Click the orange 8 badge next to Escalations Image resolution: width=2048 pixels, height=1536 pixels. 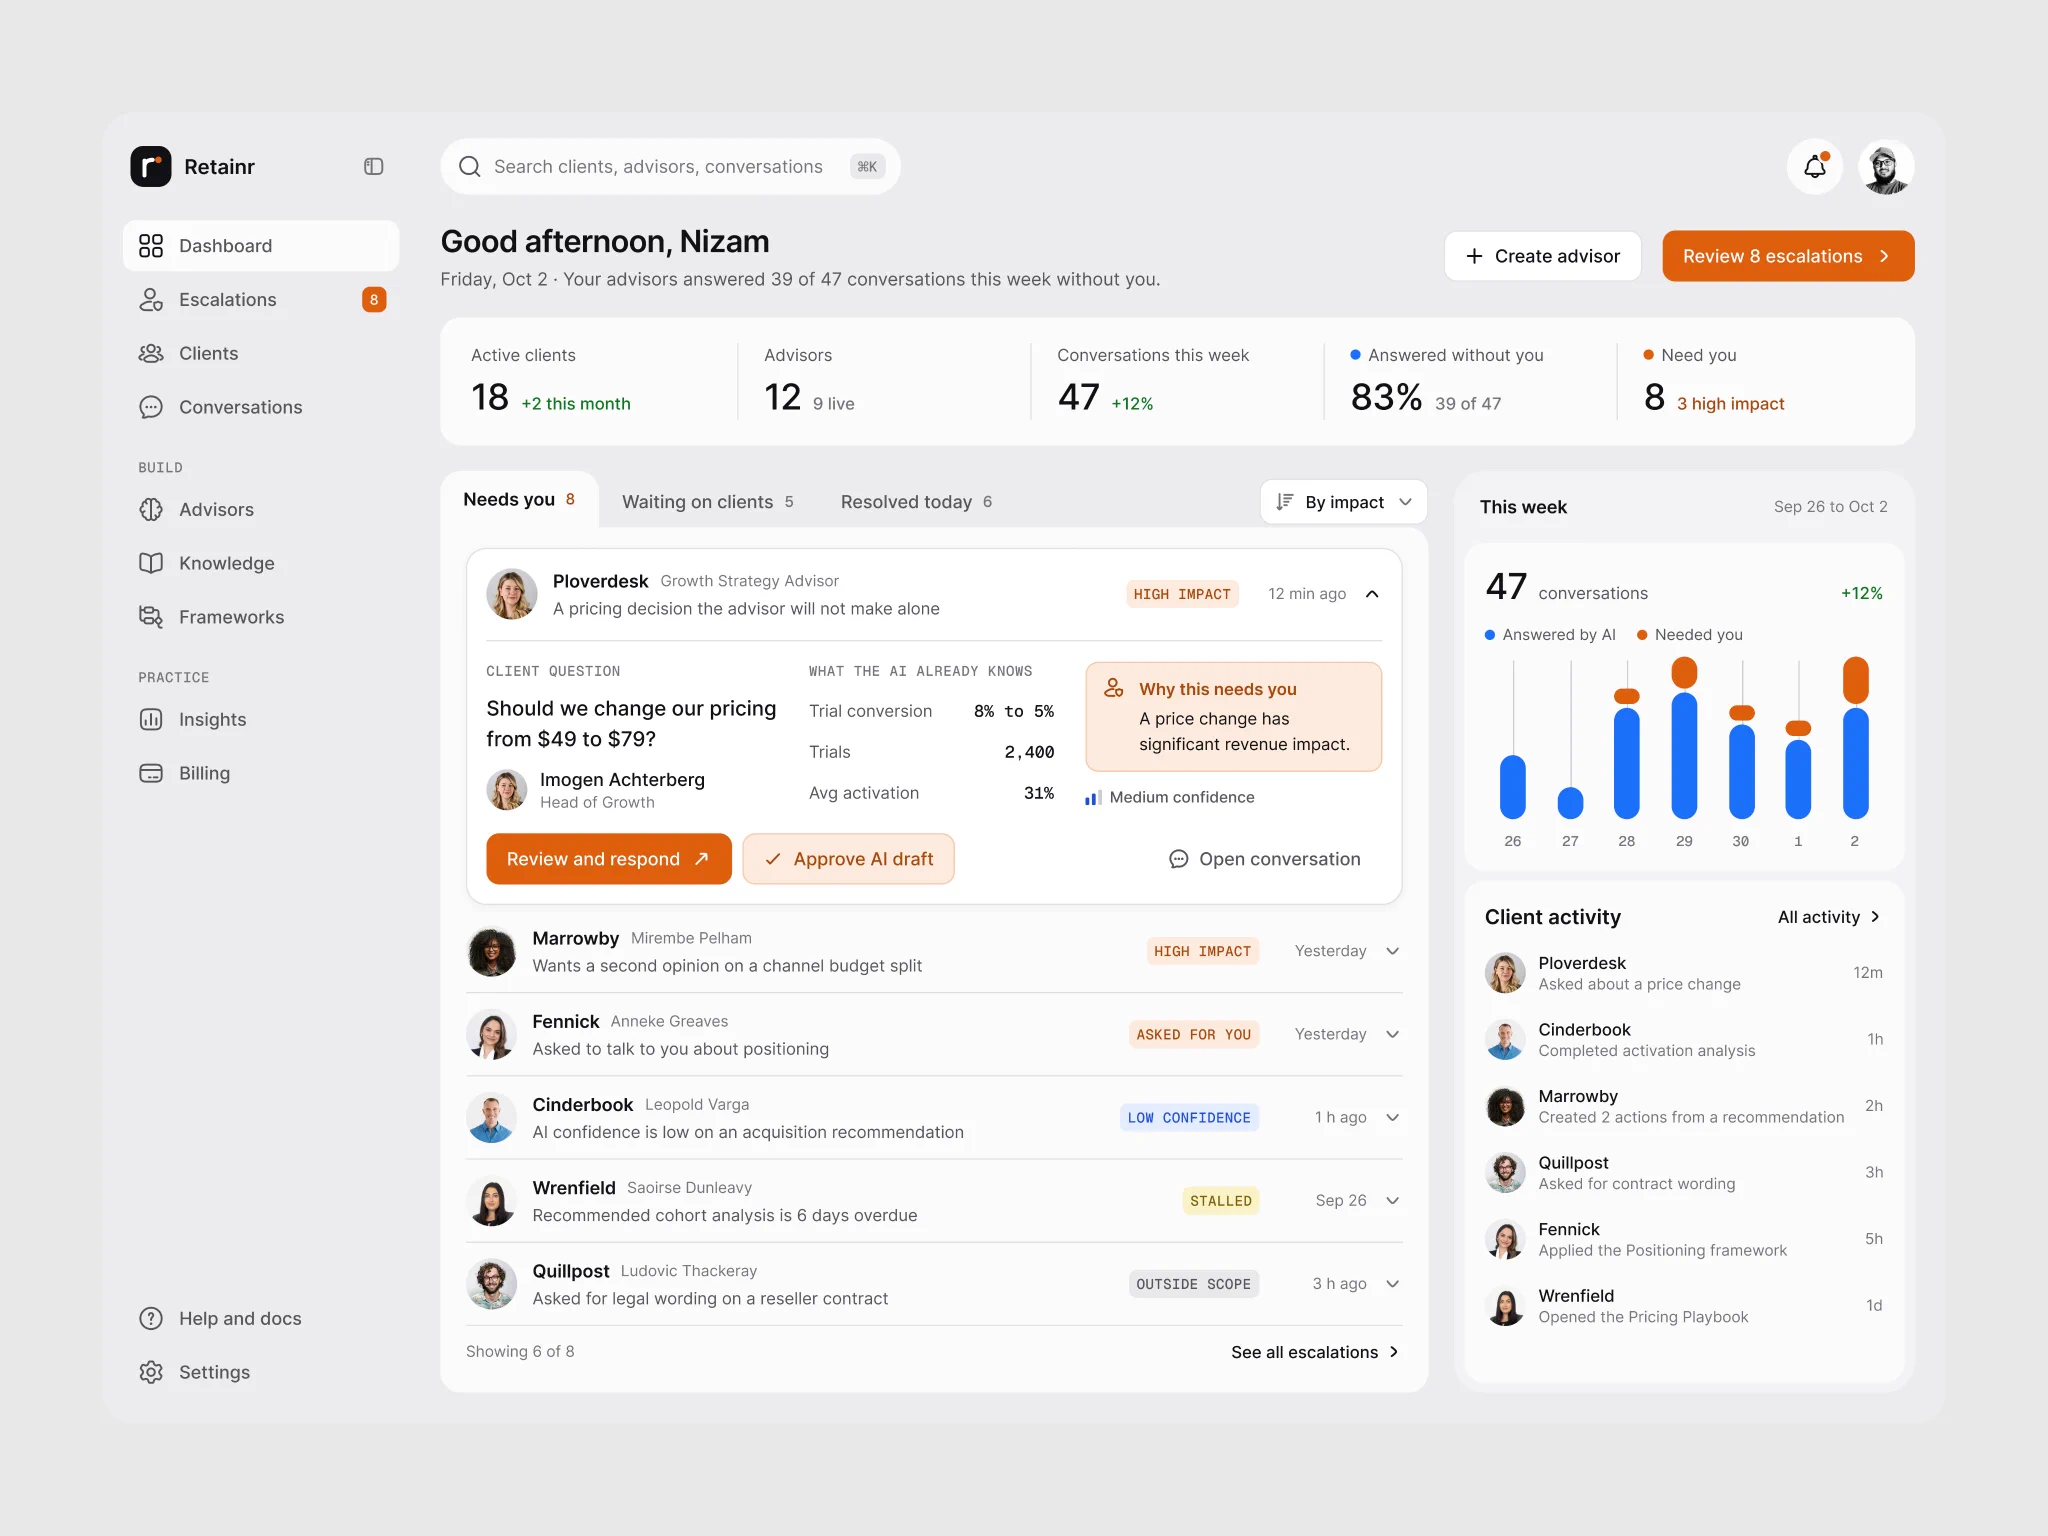[x=374, y=300]
